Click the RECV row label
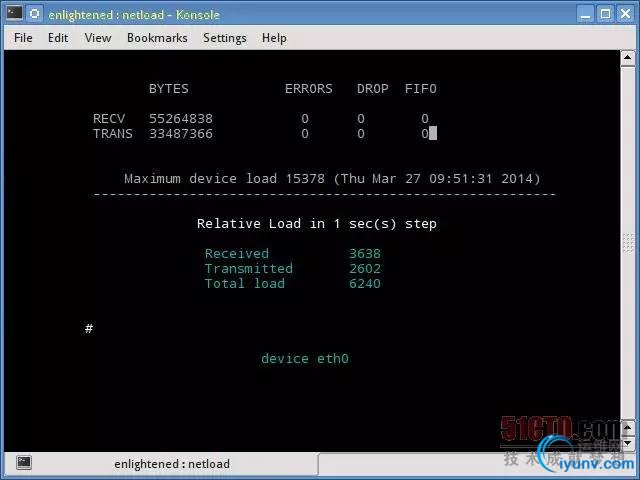The width and height of the screenshot is (640, 480). pos(109,119)
